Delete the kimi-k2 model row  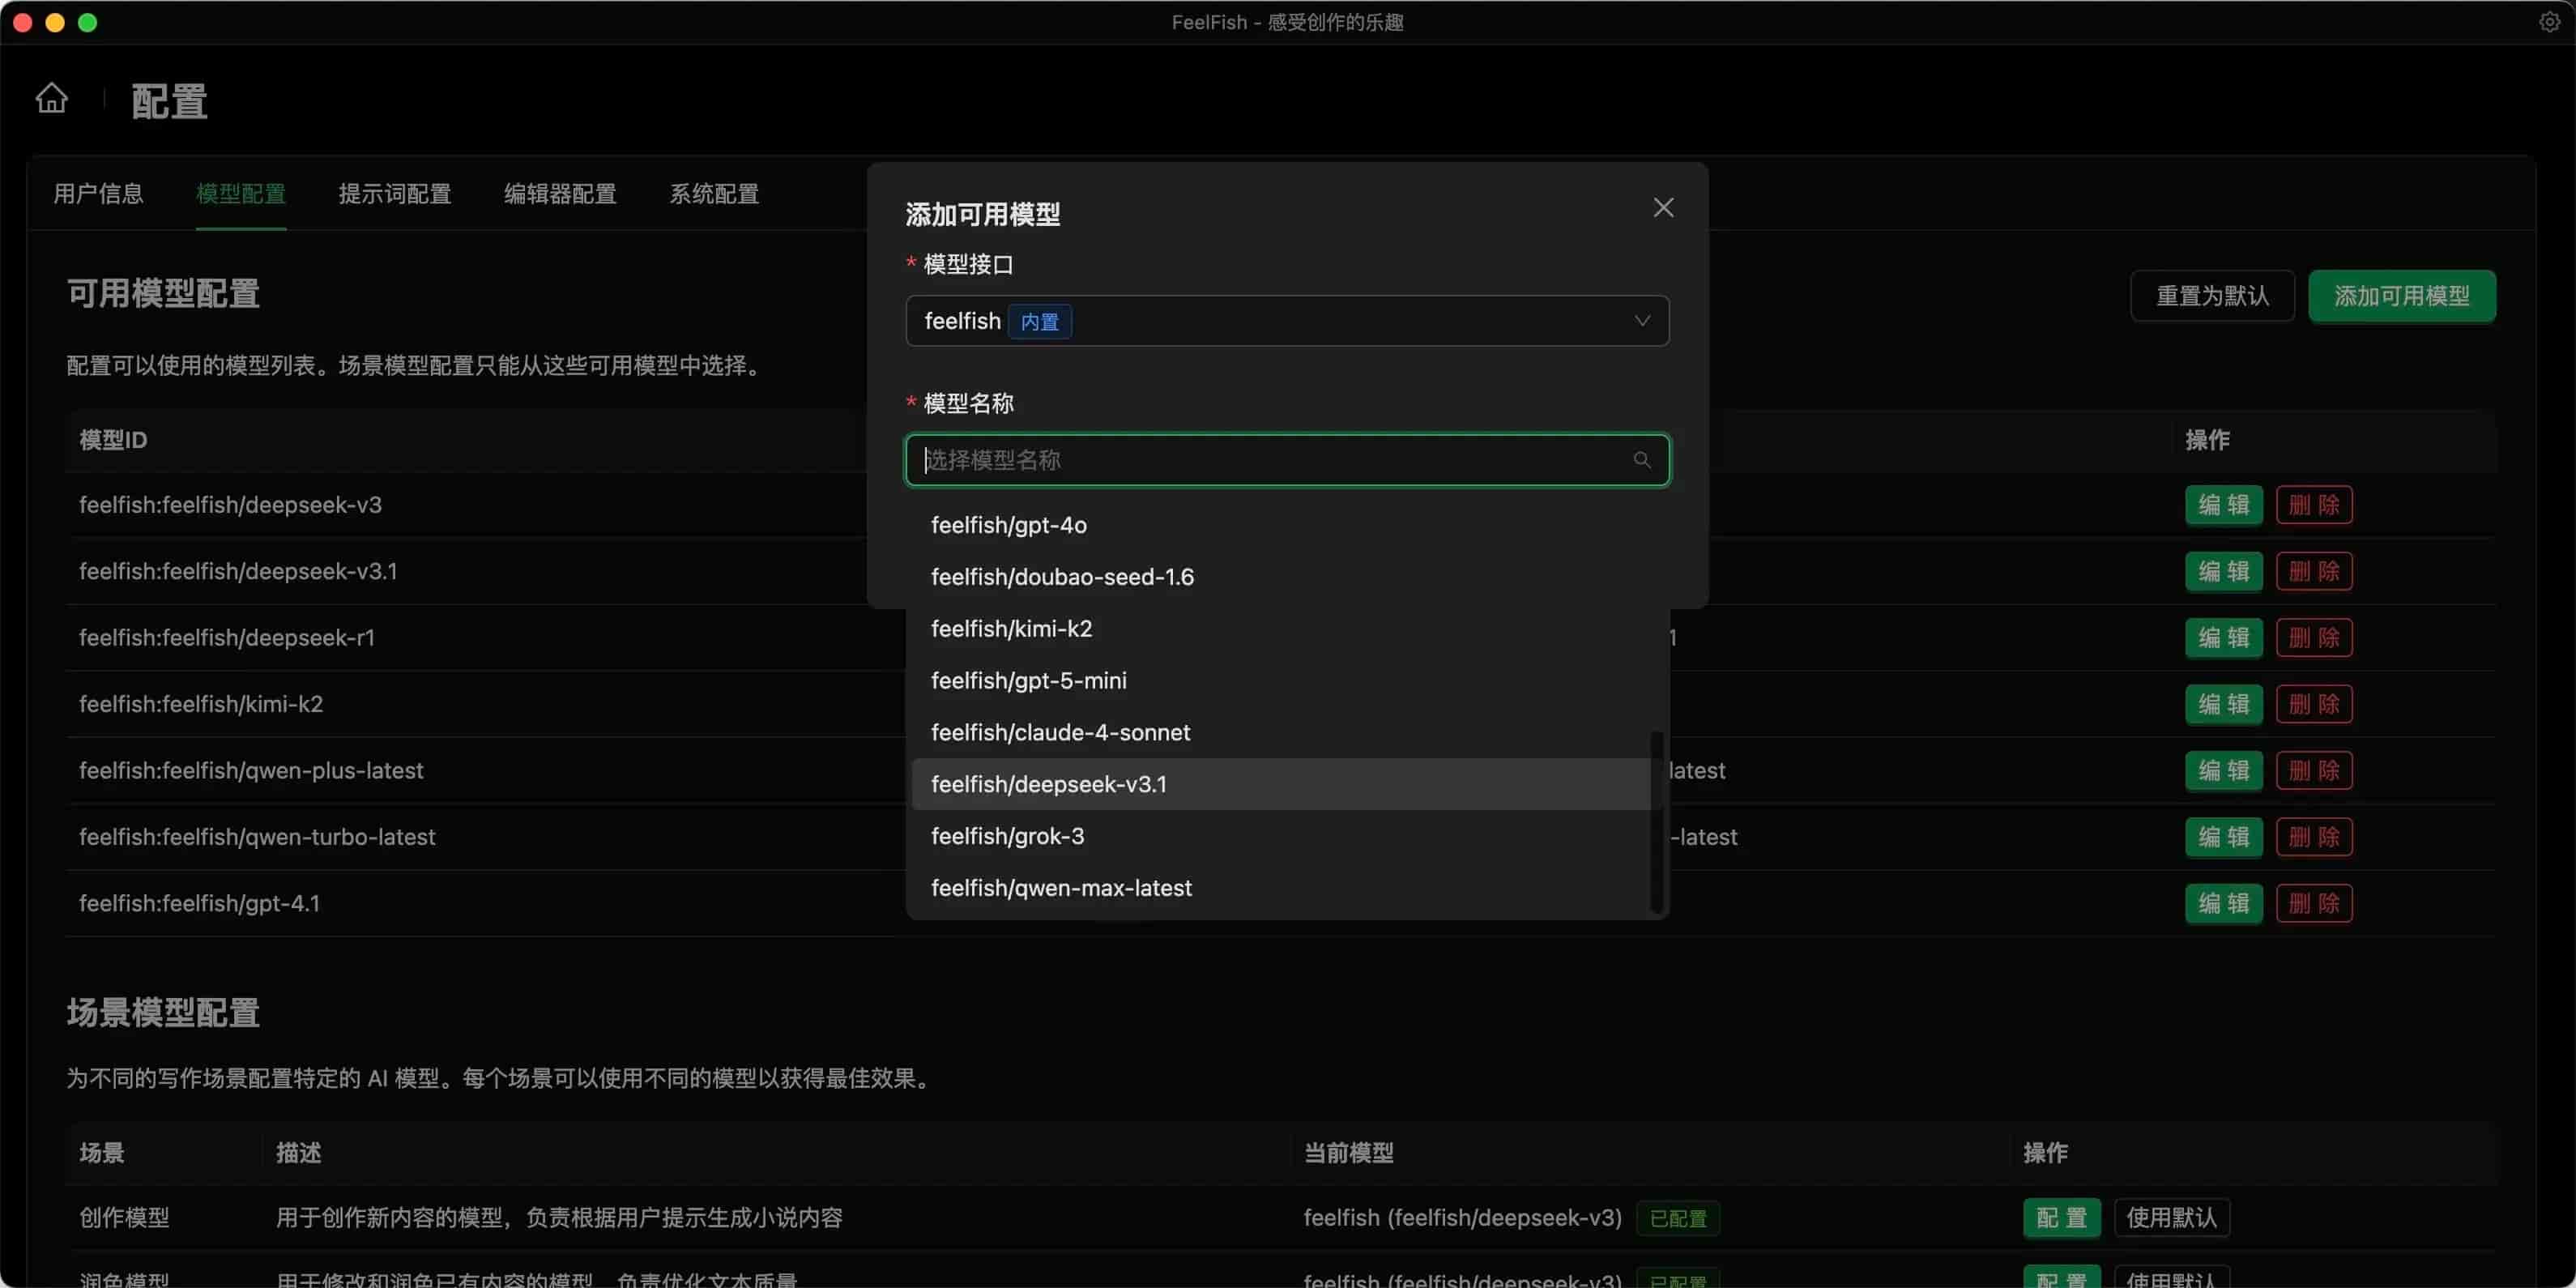[2313, 704]
